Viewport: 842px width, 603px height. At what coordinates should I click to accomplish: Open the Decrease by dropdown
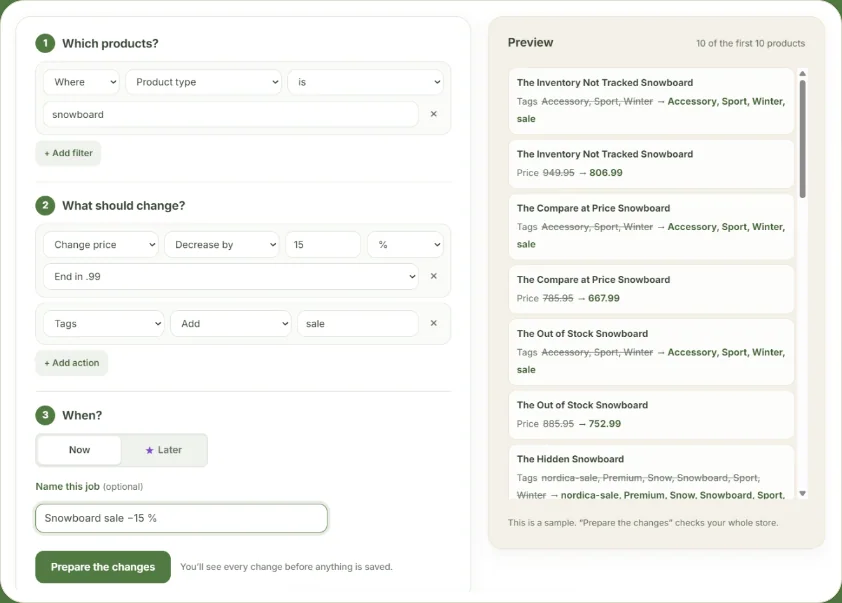click(x=221, y=245)
